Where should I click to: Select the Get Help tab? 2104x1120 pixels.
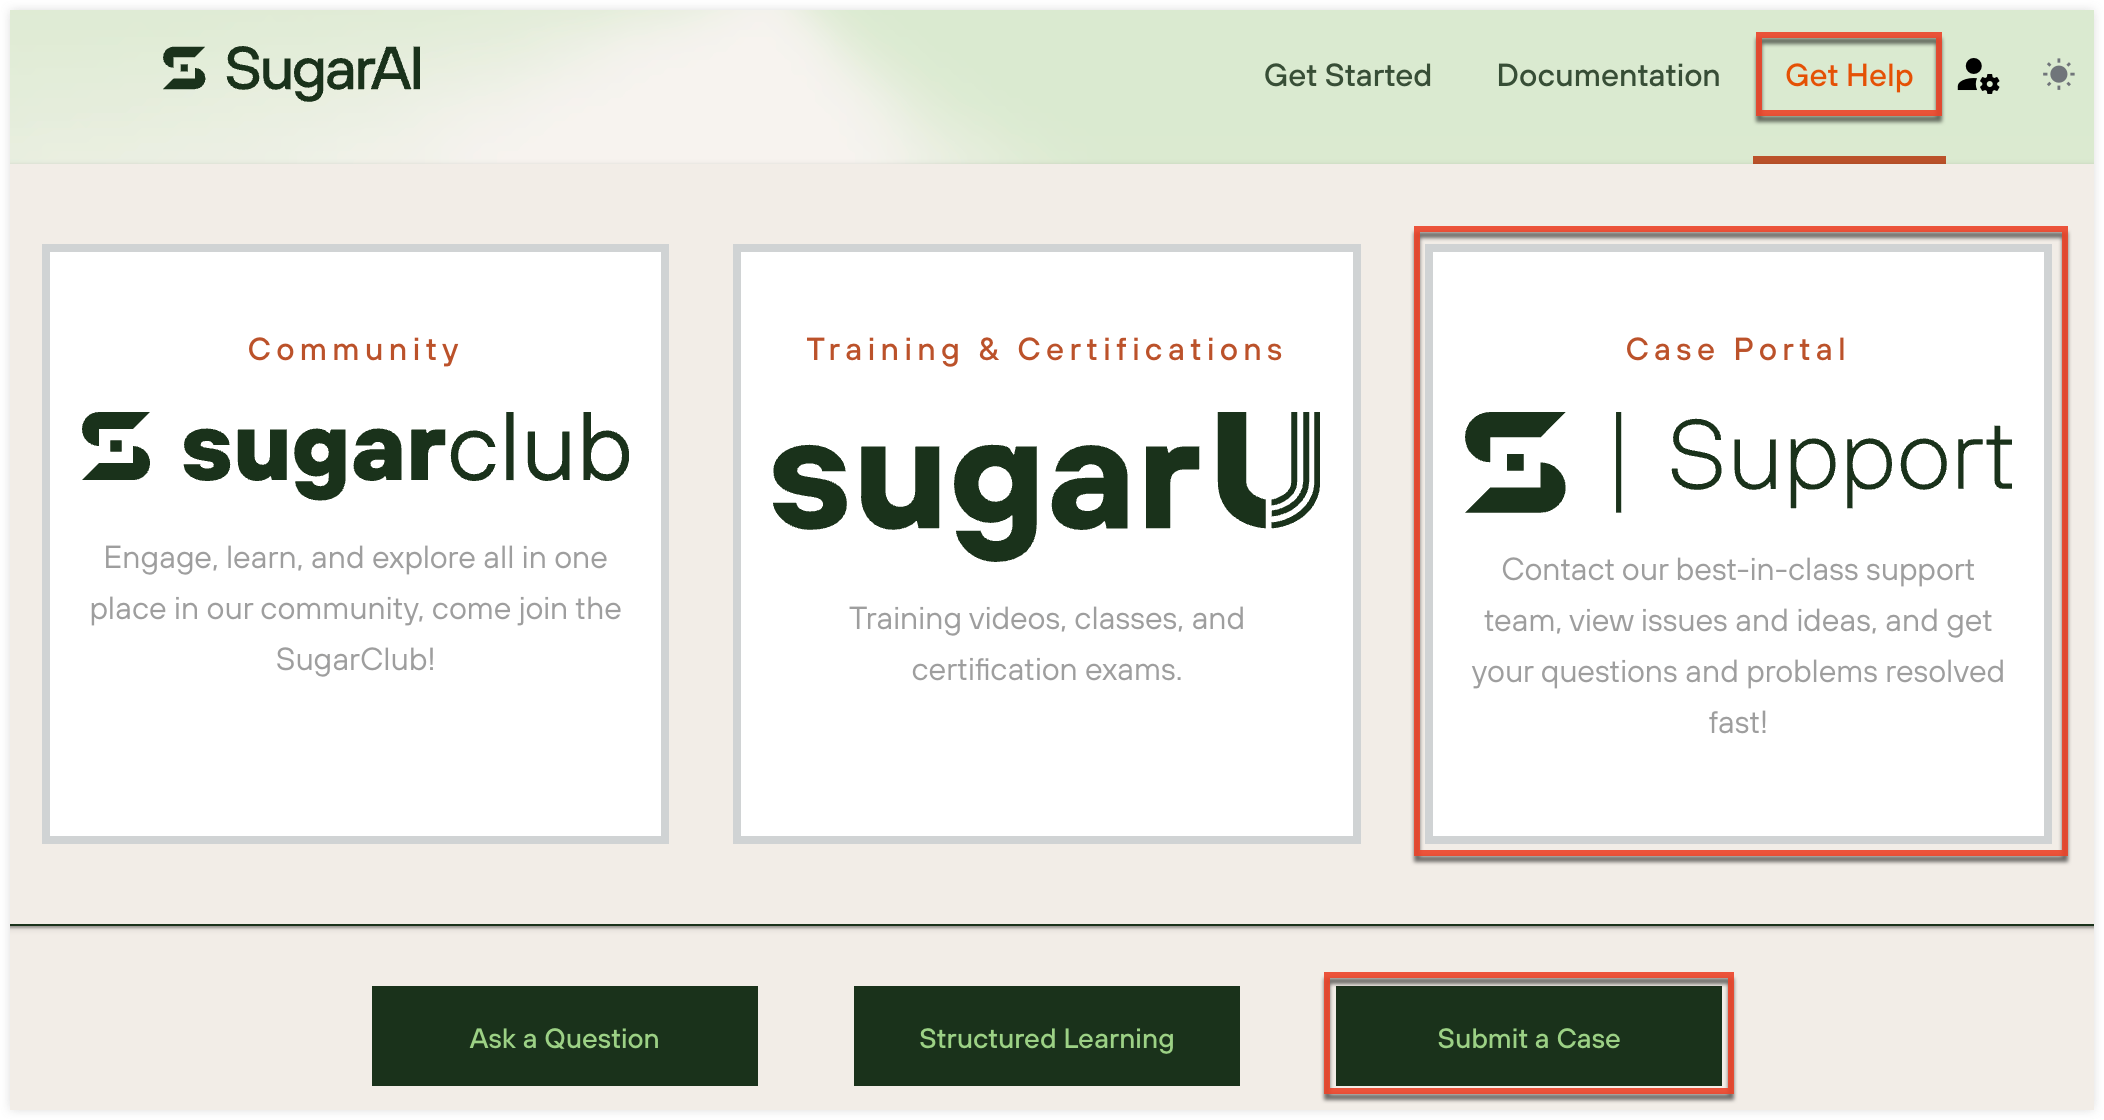1849,76
